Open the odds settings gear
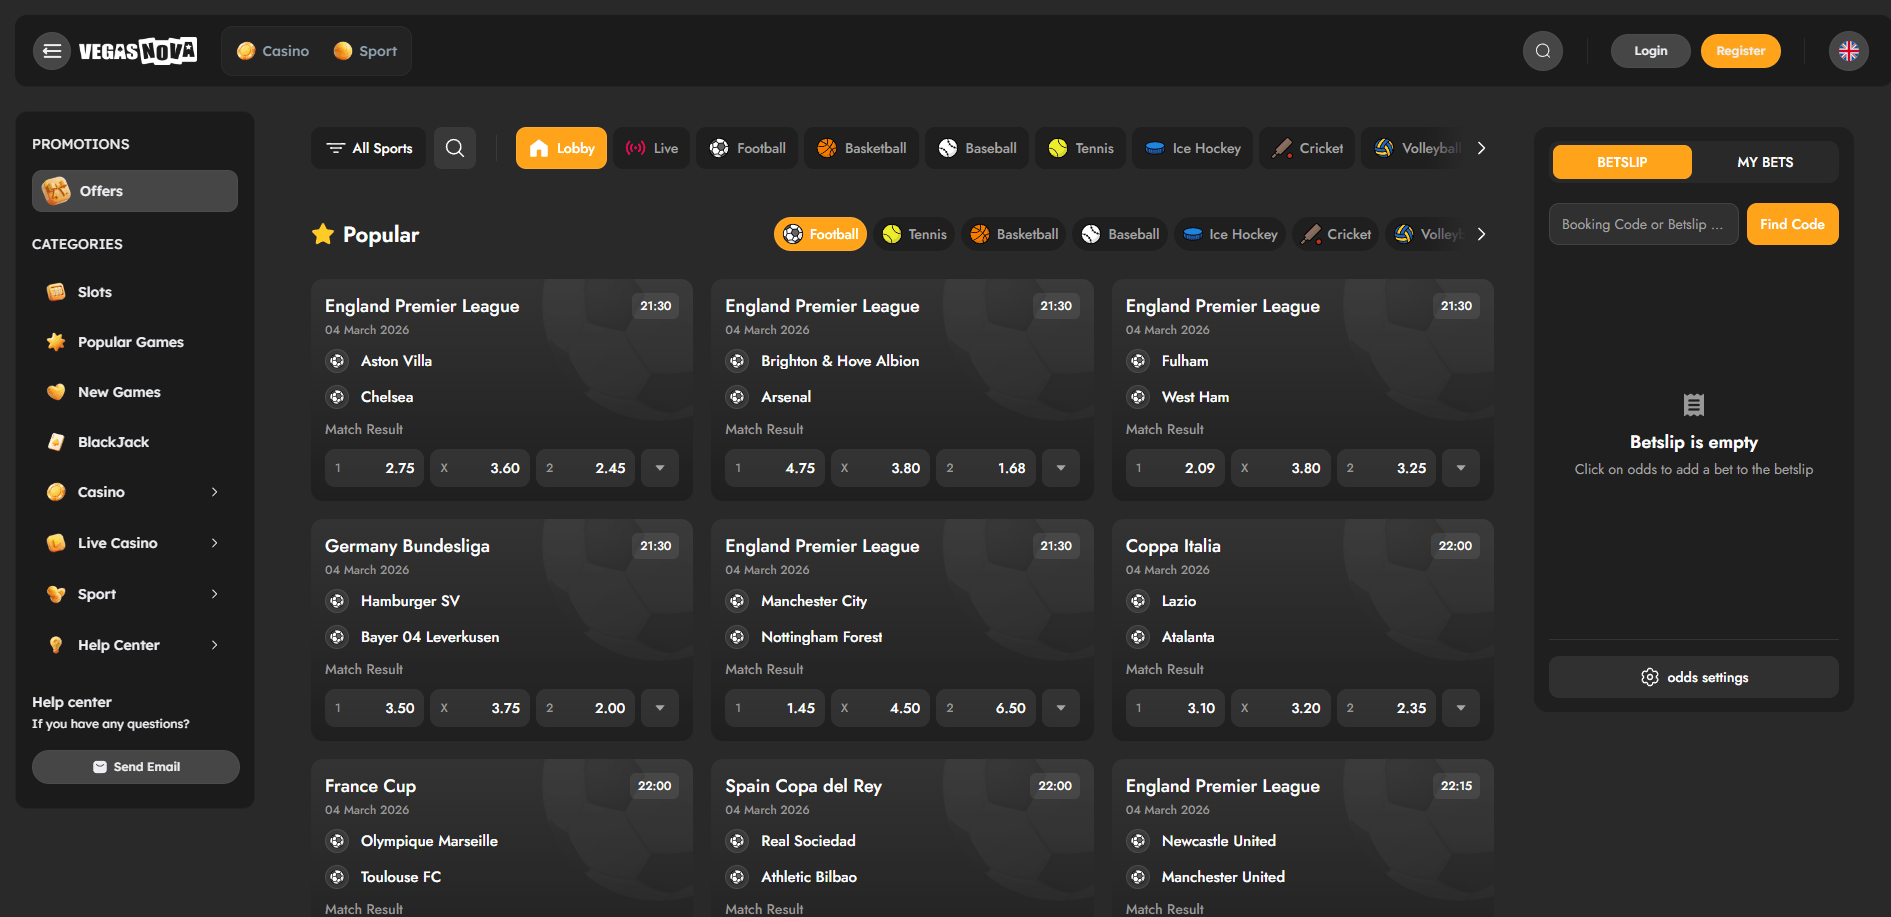This screenshot has width=1891, height=917. point(1693,677)
